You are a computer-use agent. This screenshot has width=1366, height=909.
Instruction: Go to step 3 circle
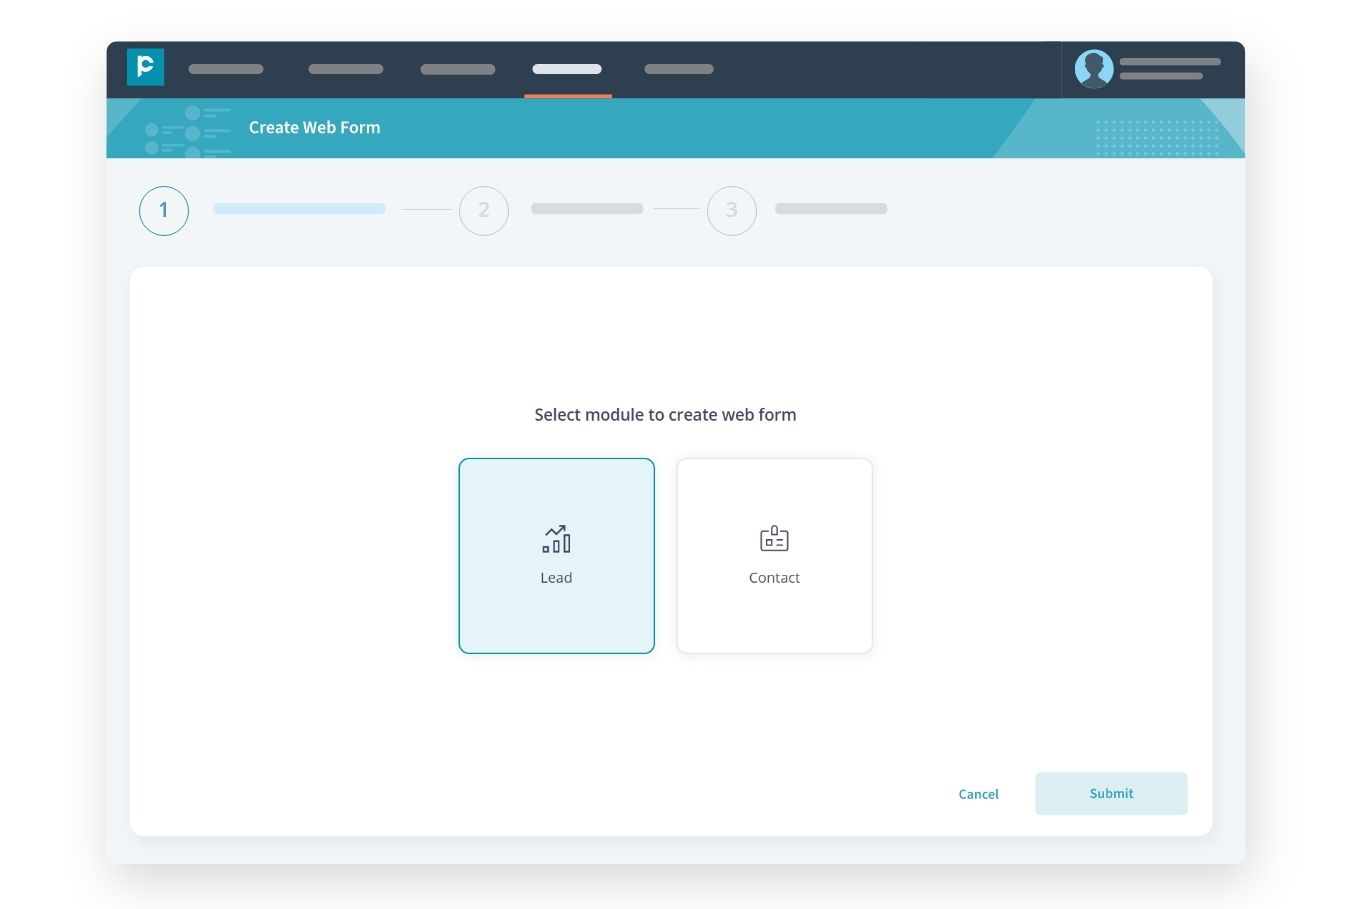point(732,210)
